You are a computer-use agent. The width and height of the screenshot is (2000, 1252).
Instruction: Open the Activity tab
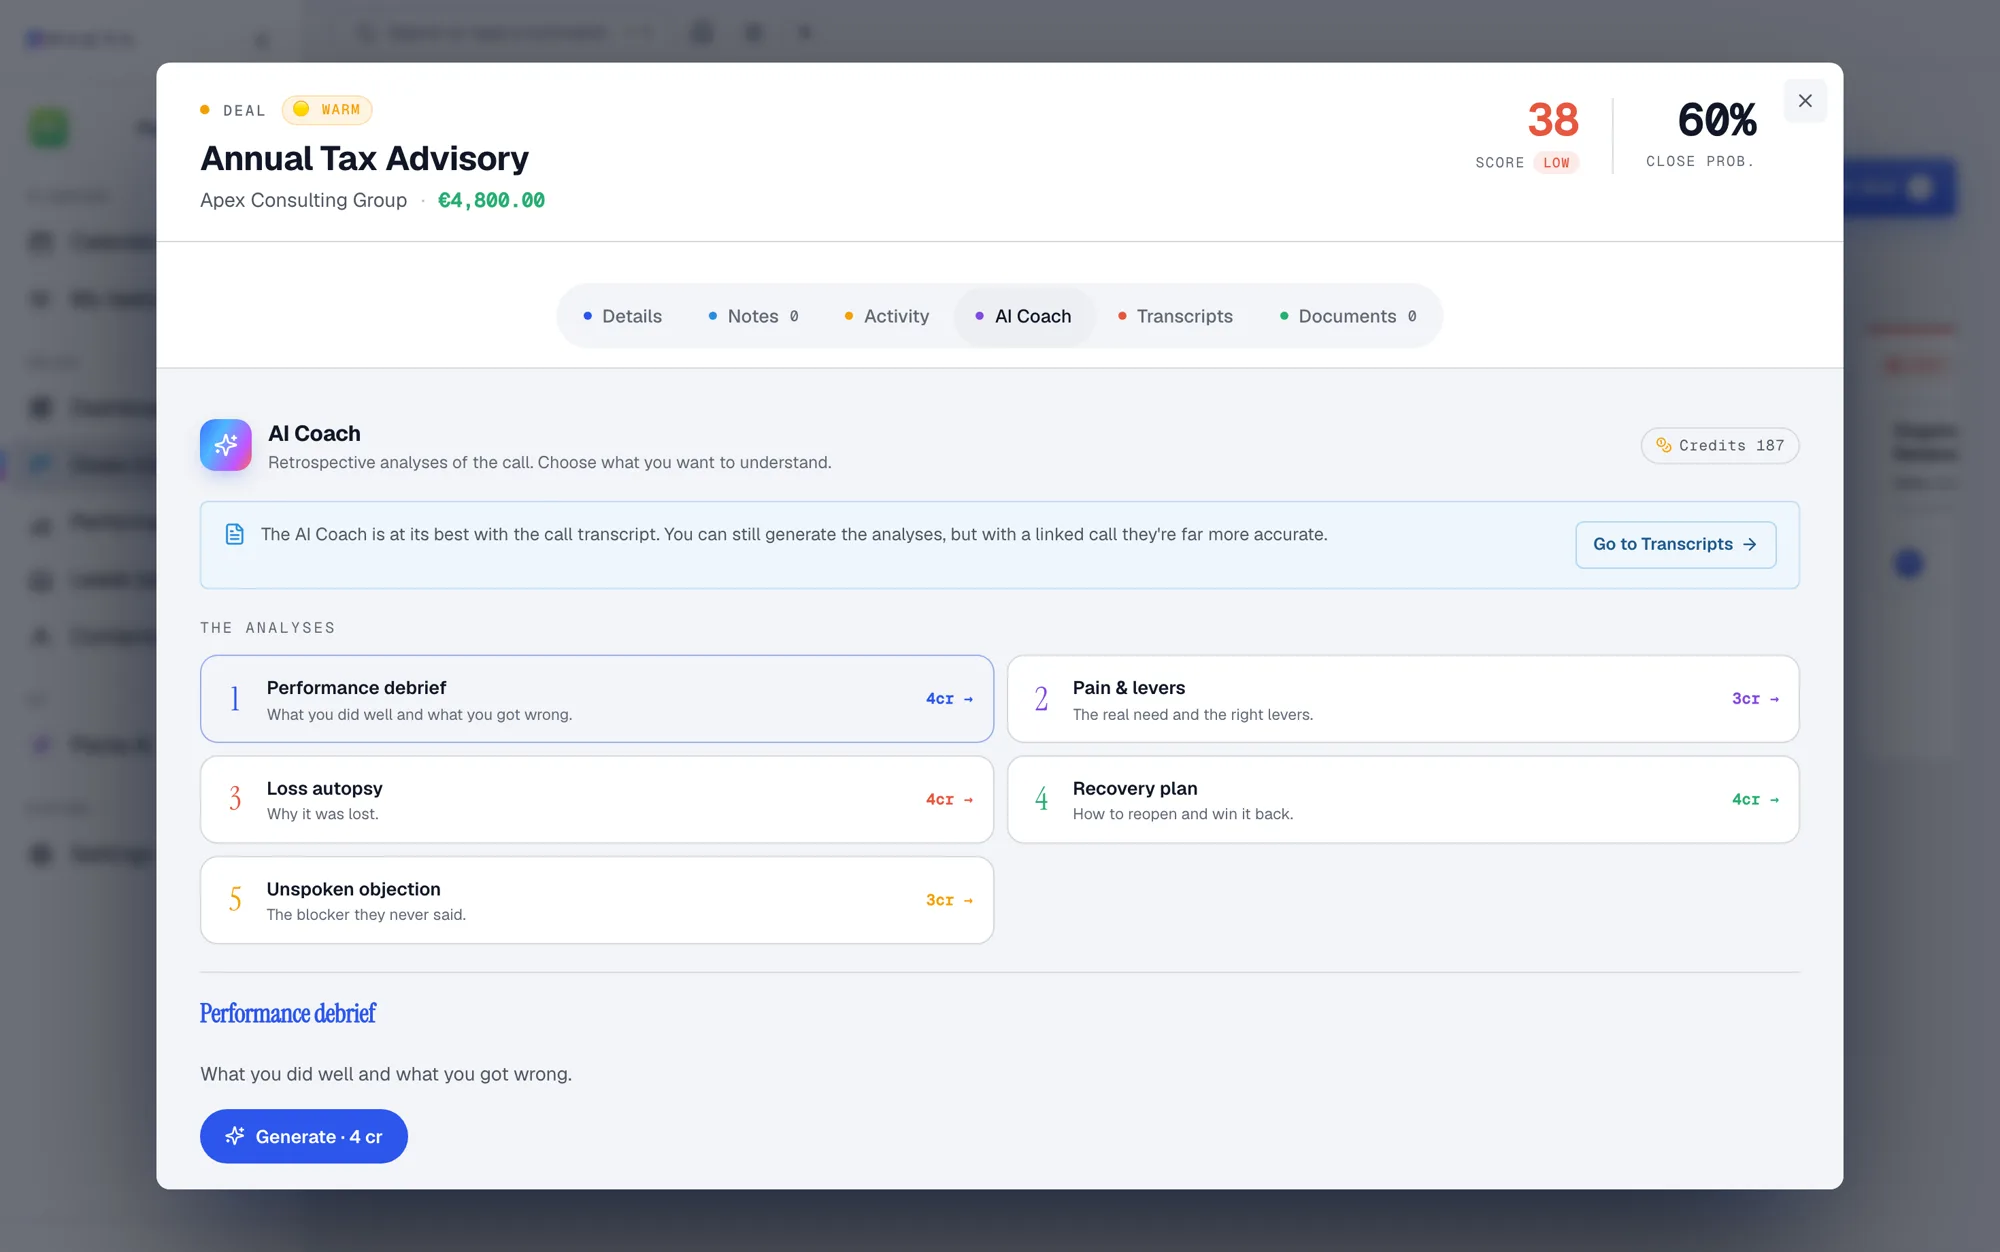tap(887, 316)
